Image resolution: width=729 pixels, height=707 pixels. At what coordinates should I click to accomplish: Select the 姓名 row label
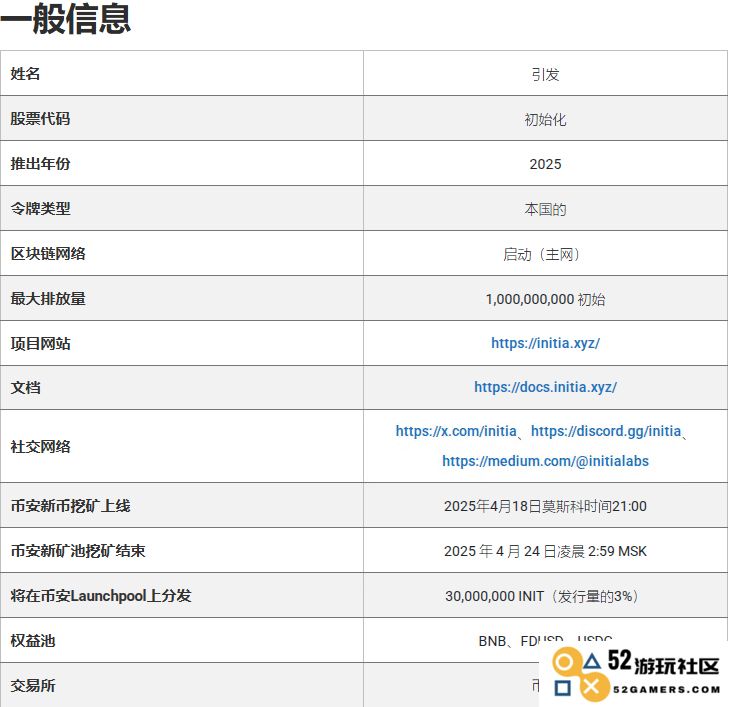click(25, 73)
